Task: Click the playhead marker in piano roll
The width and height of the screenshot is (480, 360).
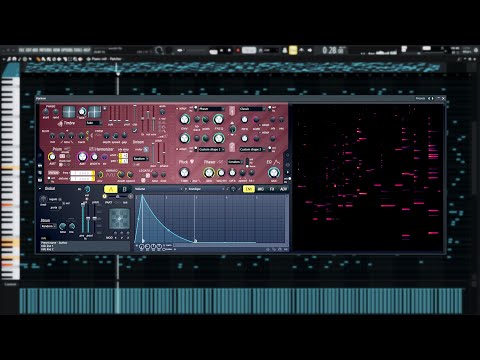Action: pyautogui.click(x=118, y=74)
